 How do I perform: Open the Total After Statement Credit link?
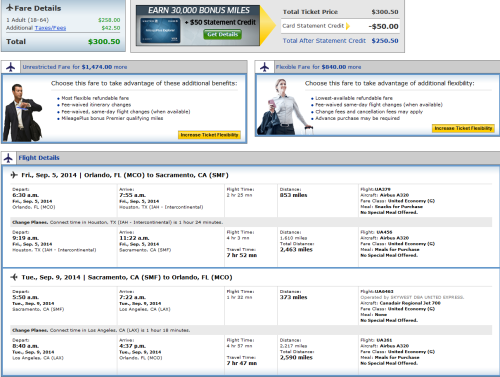[324, 41]
